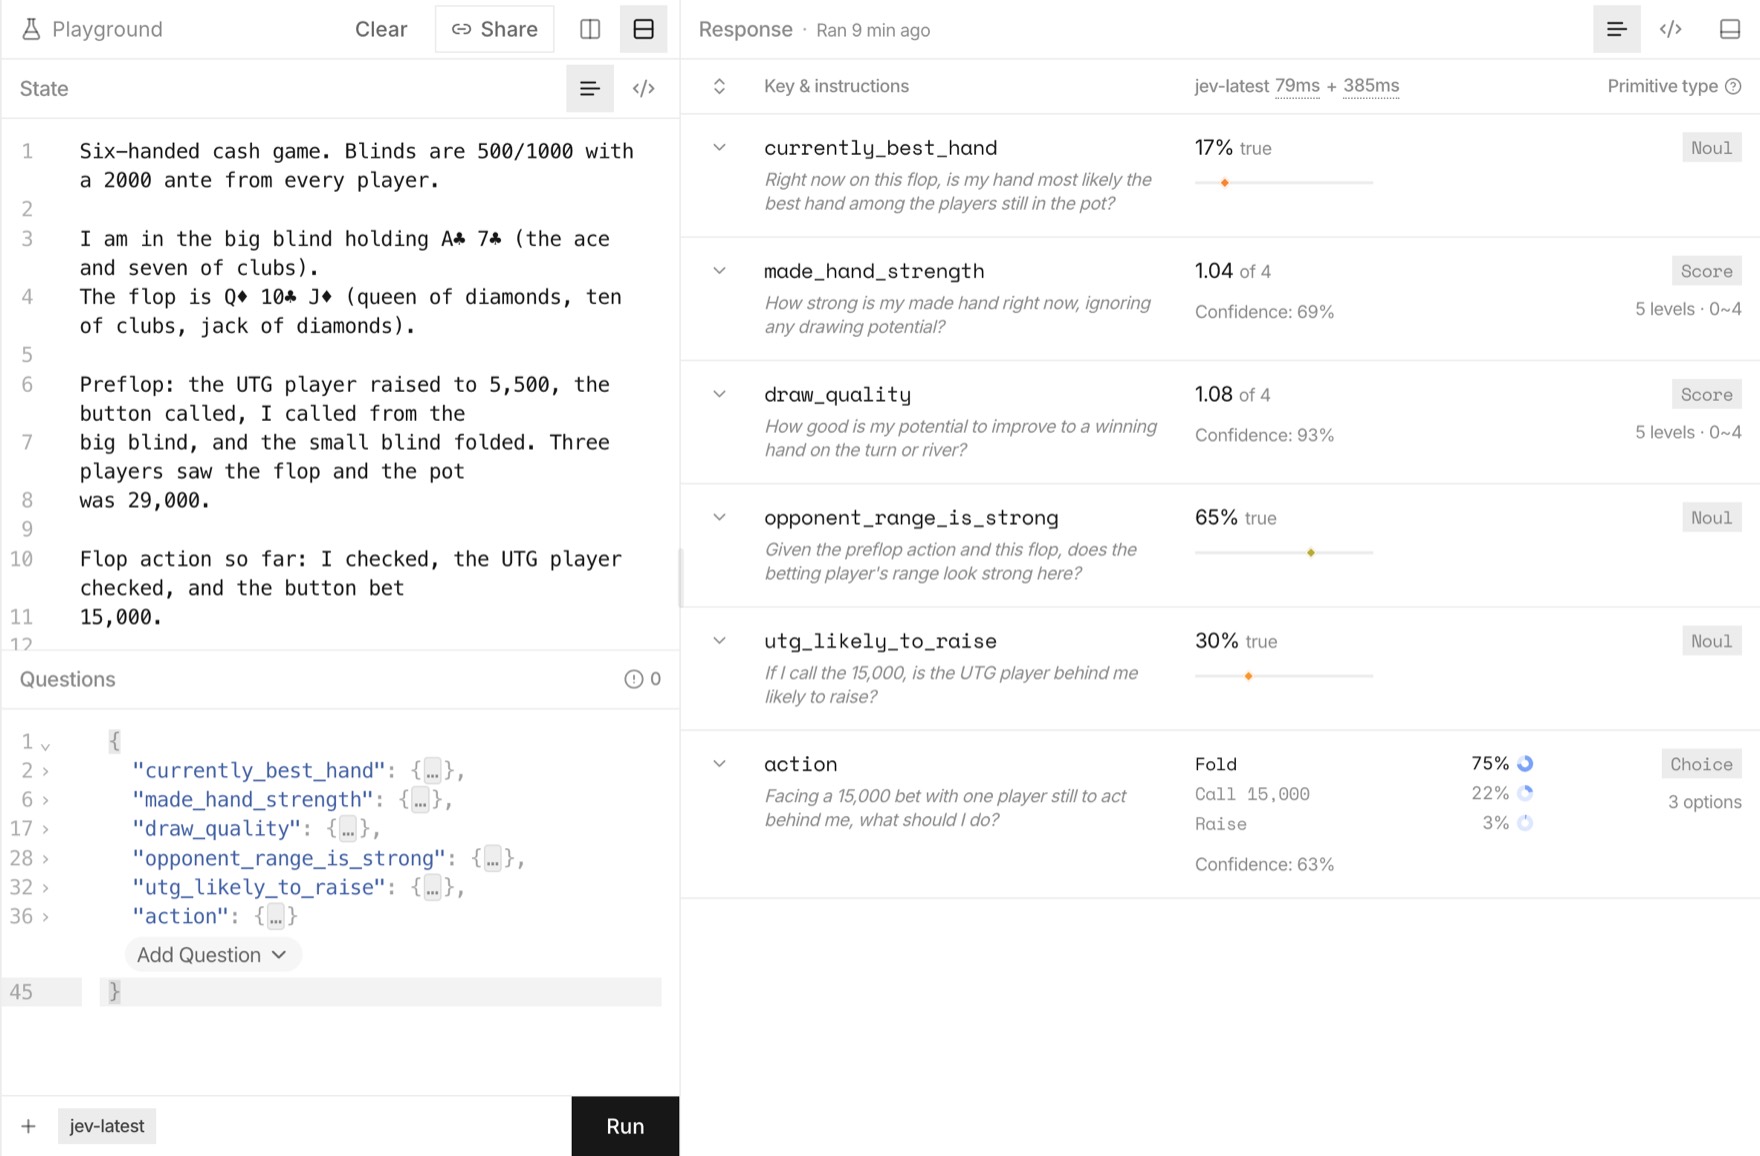
Task: Click the Playground flask icon
Action: point(31,29)
